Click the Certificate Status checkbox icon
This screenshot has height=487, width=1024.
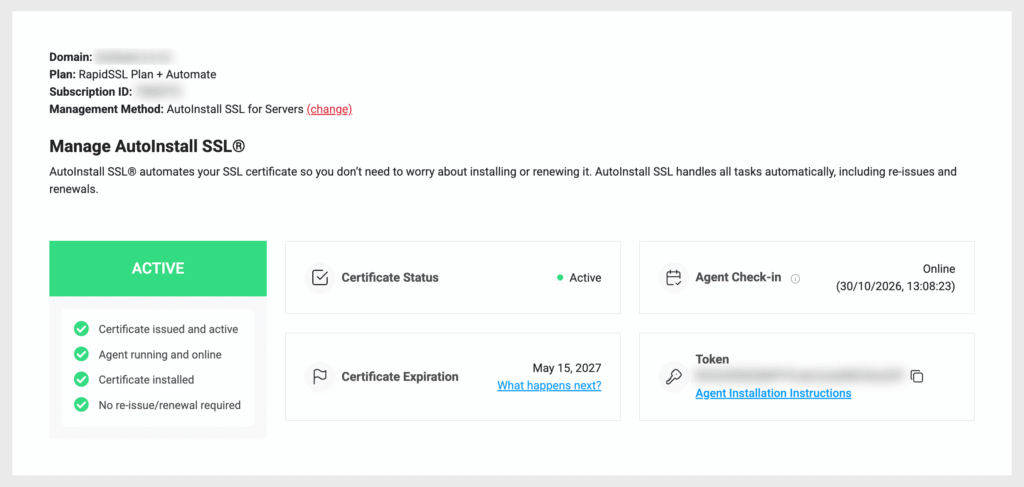(320, 277)
